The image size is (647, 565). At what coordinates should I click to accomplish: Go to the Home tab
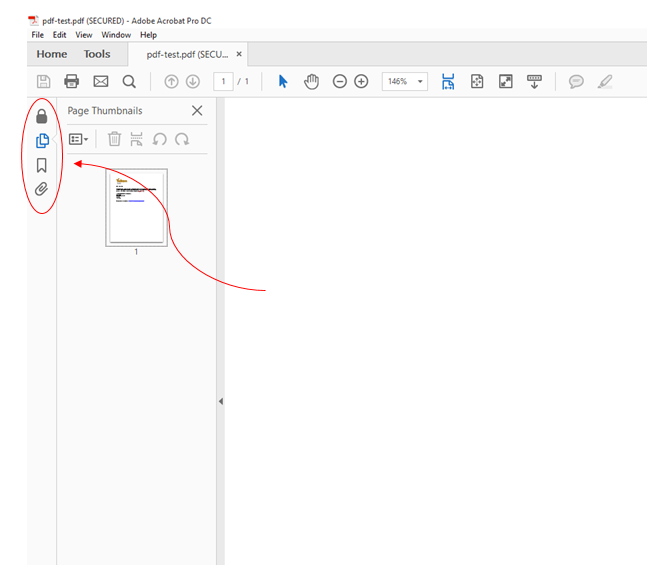(x=52, y=54)
